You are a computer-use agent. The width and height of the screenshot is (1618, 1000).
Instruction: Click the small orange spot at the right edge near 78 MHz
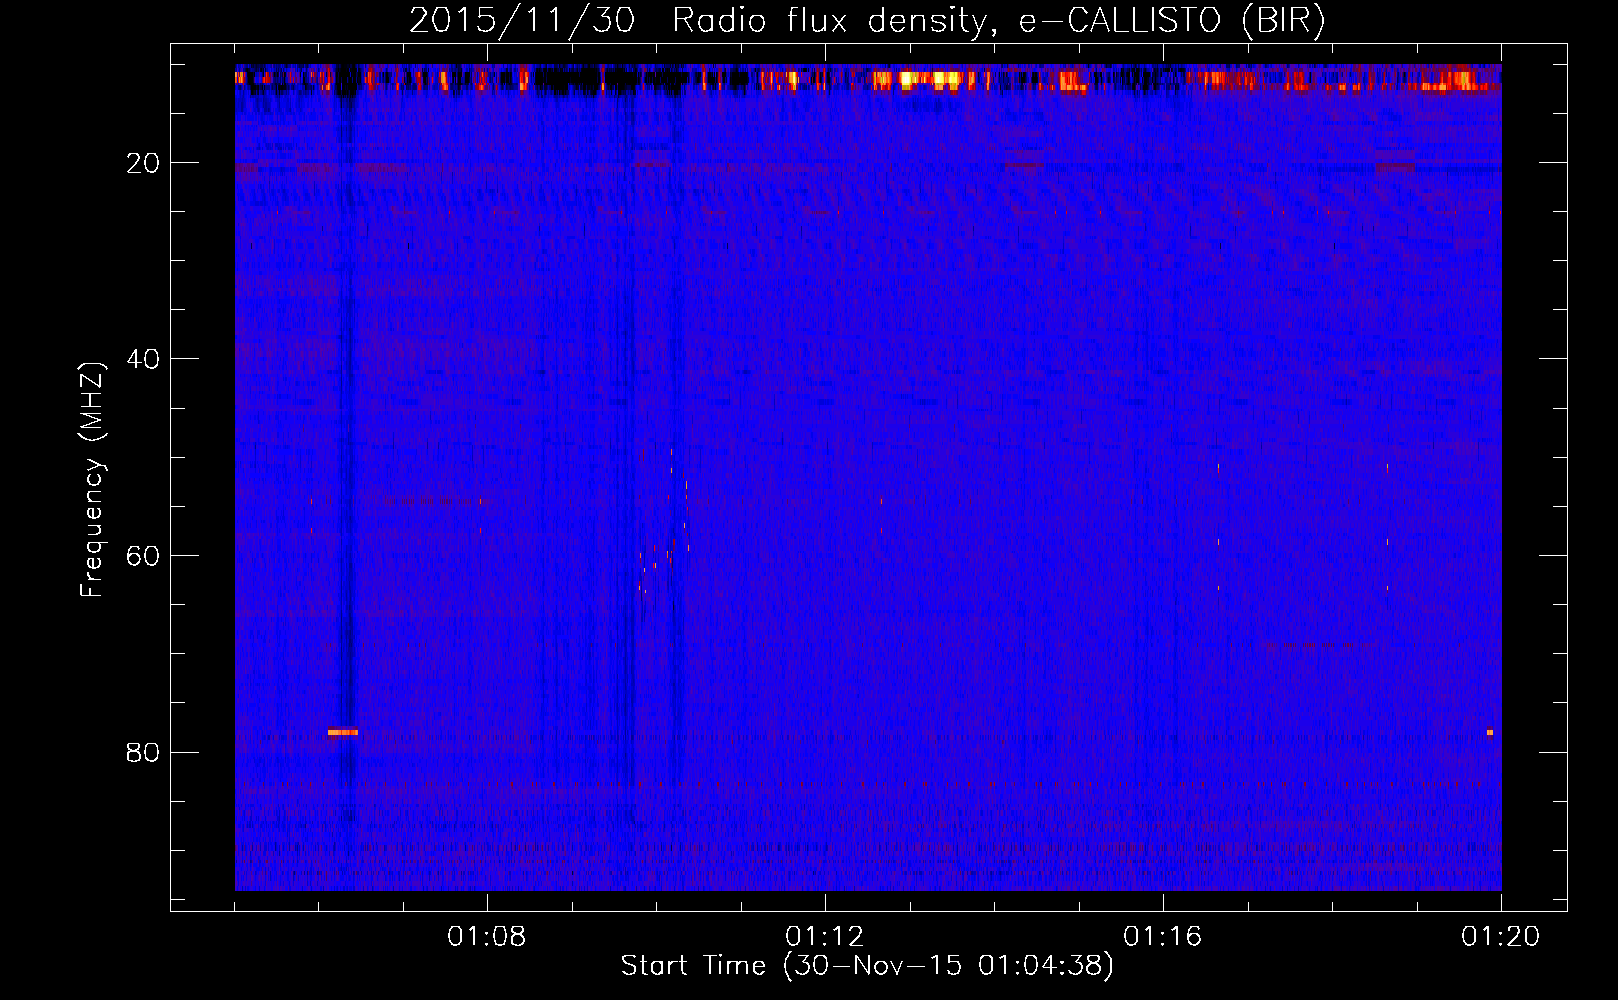pos(1489,732)
